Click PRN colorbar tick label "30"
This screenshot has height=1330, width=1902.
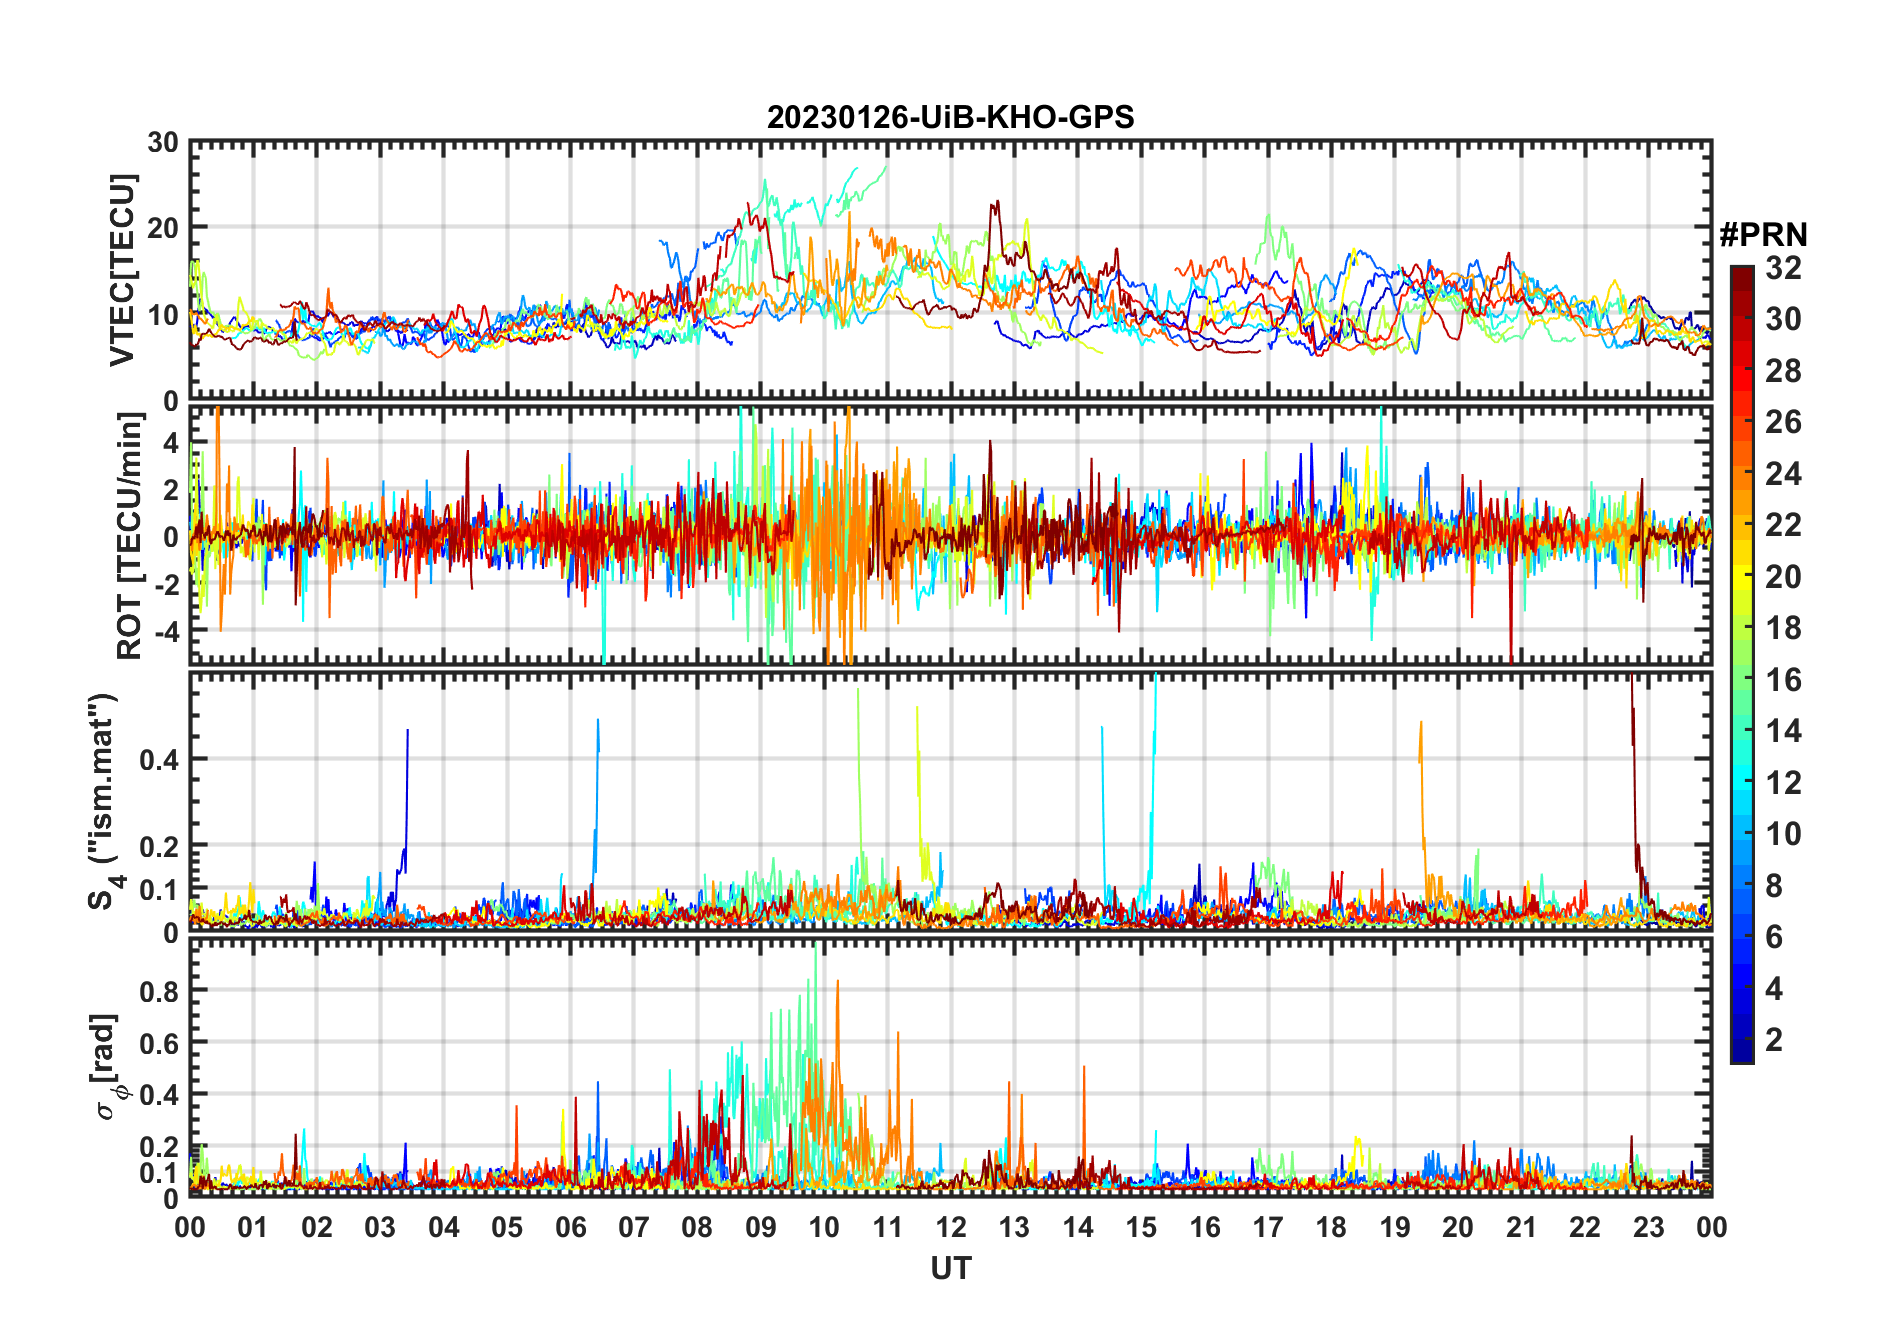point(1783,319)
